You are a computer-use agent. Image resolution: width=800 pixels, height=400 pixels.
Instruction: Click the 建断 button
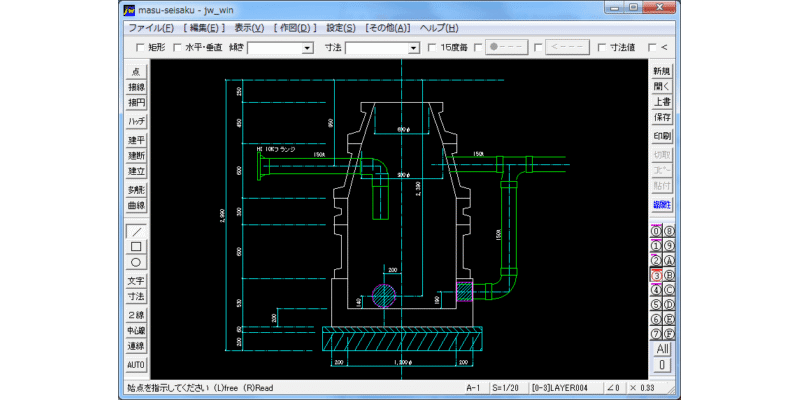pos(136,156)
